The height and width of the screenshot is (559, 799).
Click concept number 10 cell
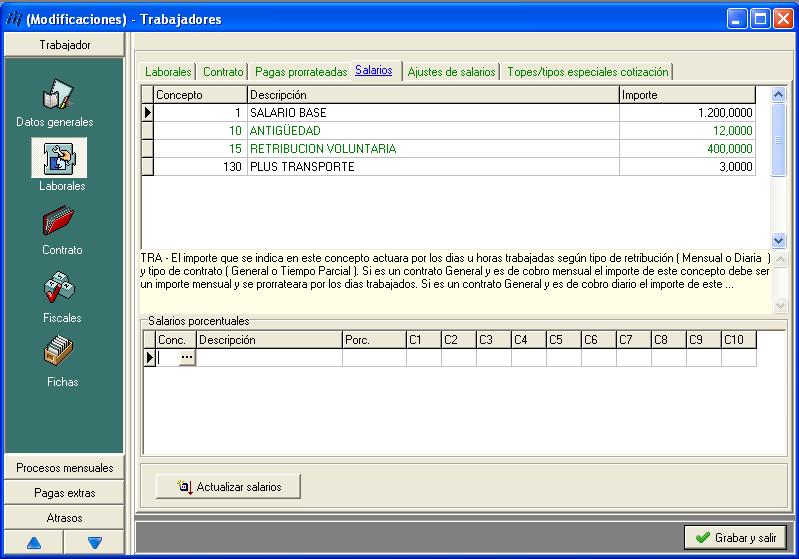pos(200,130)
